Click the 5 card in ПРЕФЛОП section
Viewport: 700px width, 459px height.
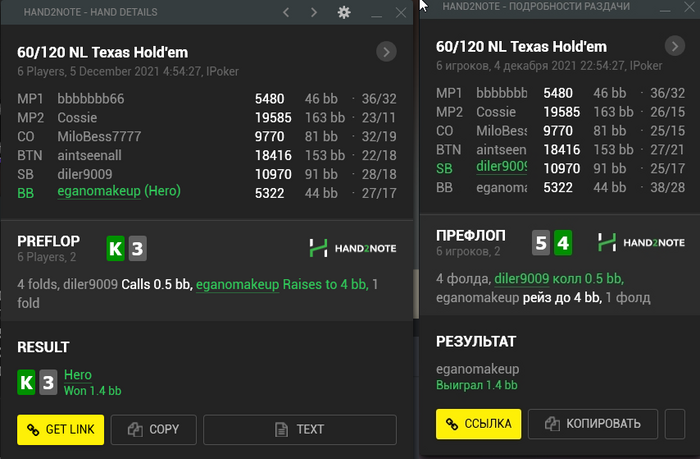click(541, 243)
